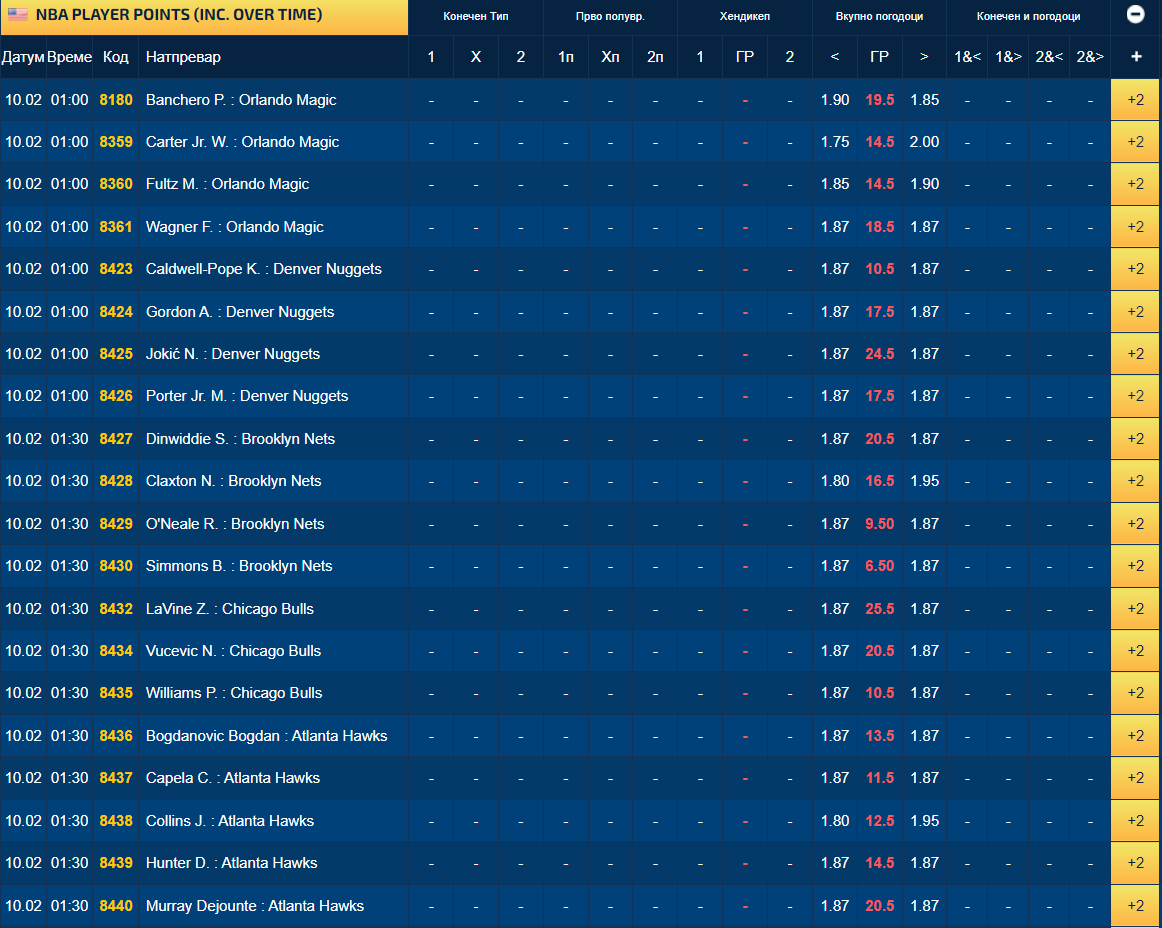The width and height of the screenshot is (1162, 928).
Task: Collapse the NBA Player Points section with the minus icon
Action: click(1135, 14)
